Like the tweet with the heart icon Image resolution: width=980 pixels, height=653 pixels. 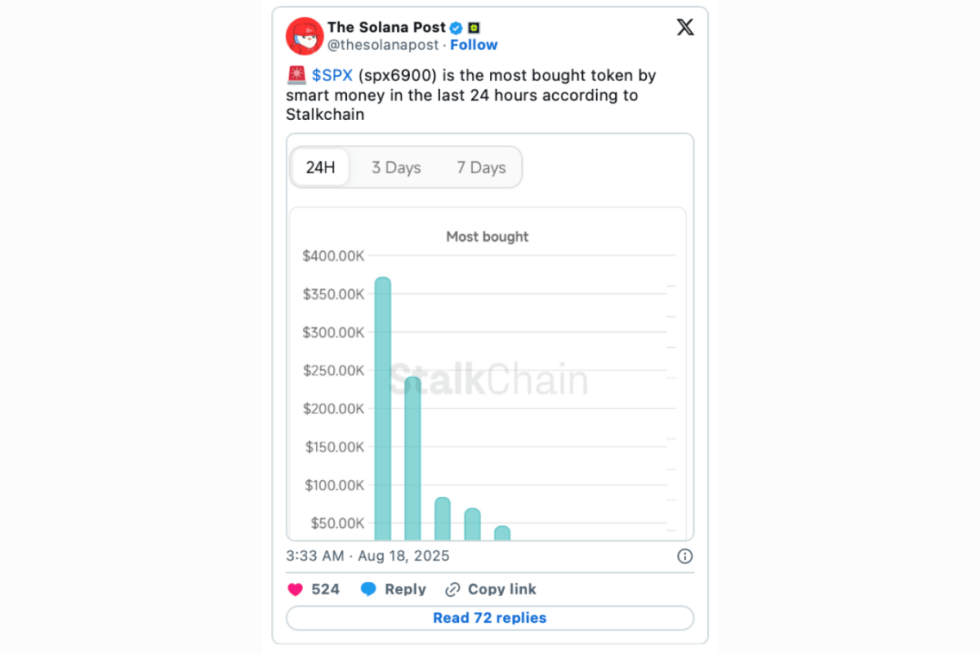click(x=295, y=589)
